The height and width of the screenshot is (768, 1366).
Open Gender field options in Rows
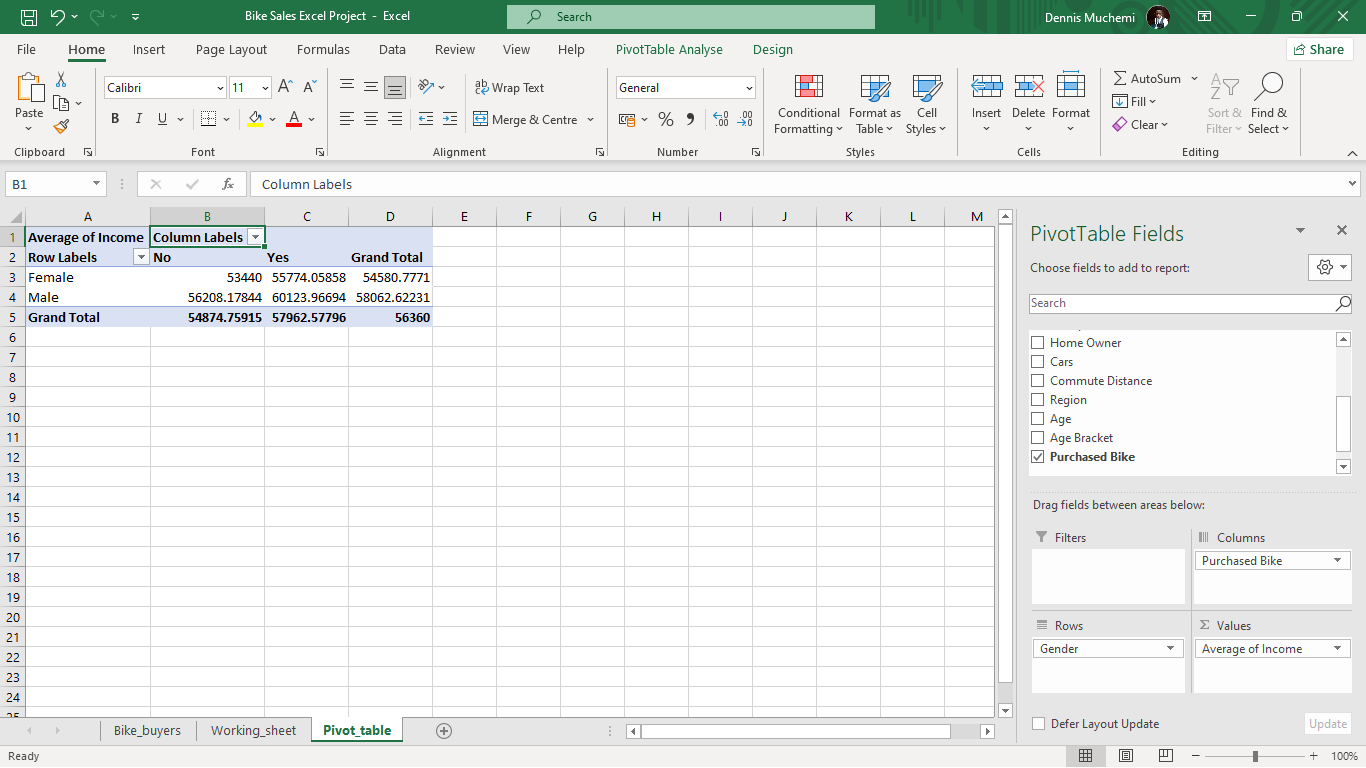pos(1171,649)
